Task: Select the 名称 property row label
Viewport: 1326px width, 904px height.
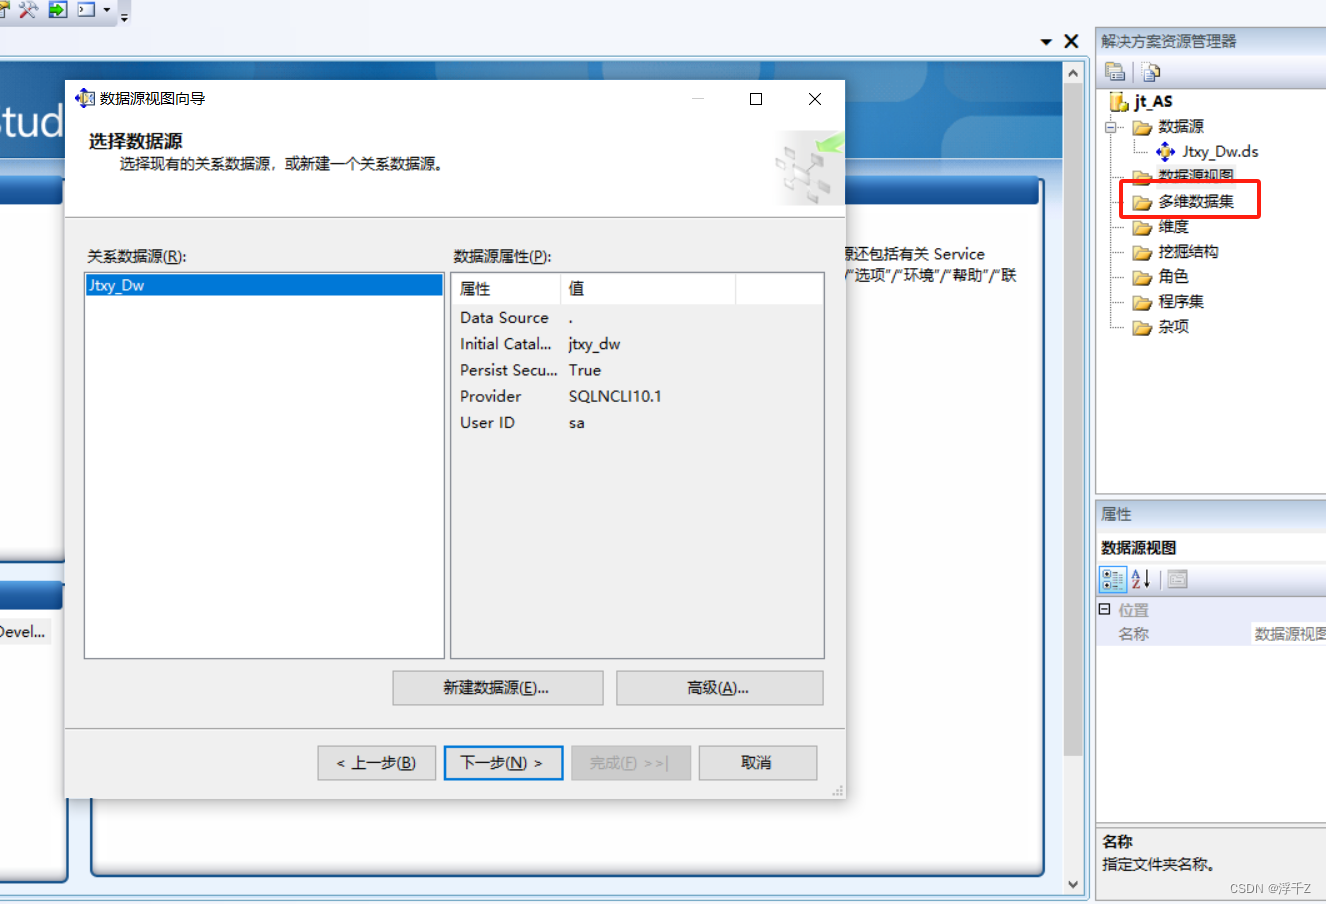Action: point(1133,634)
